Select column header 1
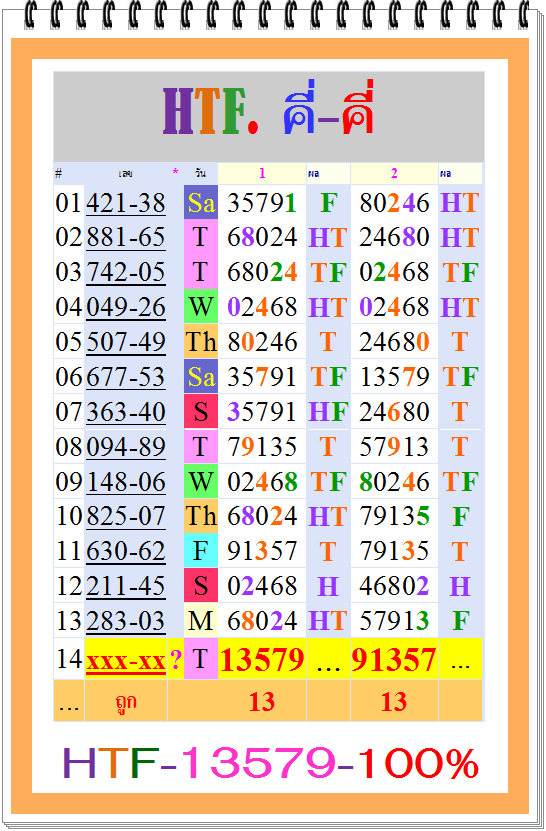Image resolution: width=546 pixels, height=831 pixels. [x=262, y=173]
